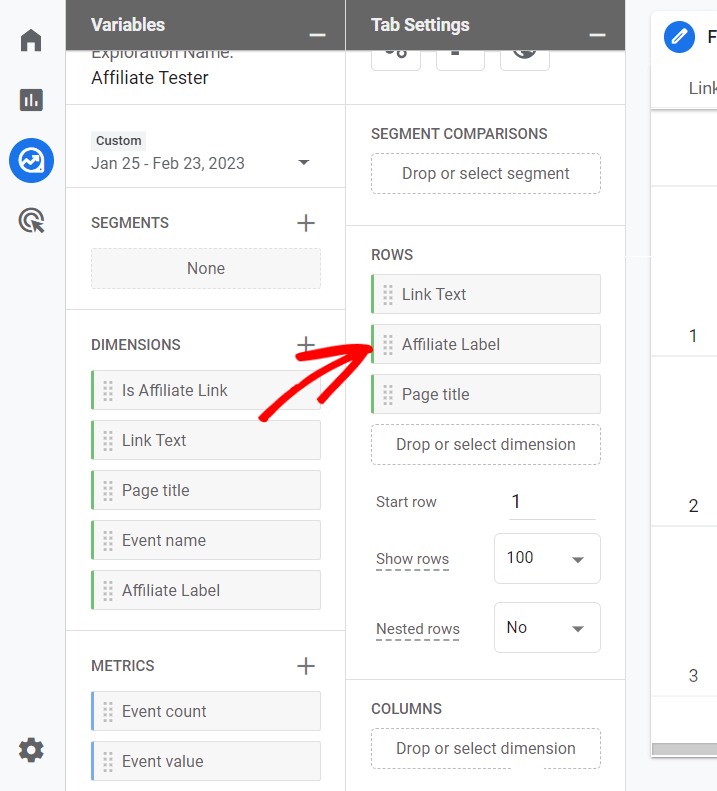Viewport: 717px width, 791px height.
Task: Open the Admin gear icon
Action: 31,750
